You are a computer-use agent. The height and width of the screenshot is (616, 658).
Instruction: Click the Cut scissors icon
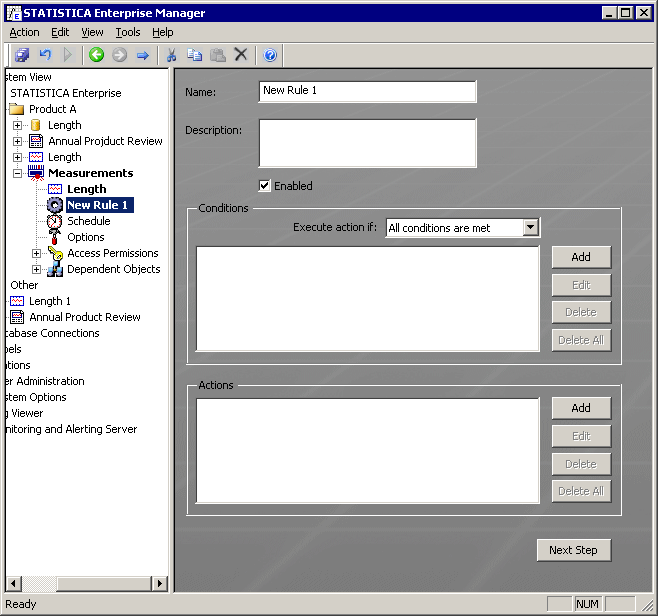pos(171,55)
